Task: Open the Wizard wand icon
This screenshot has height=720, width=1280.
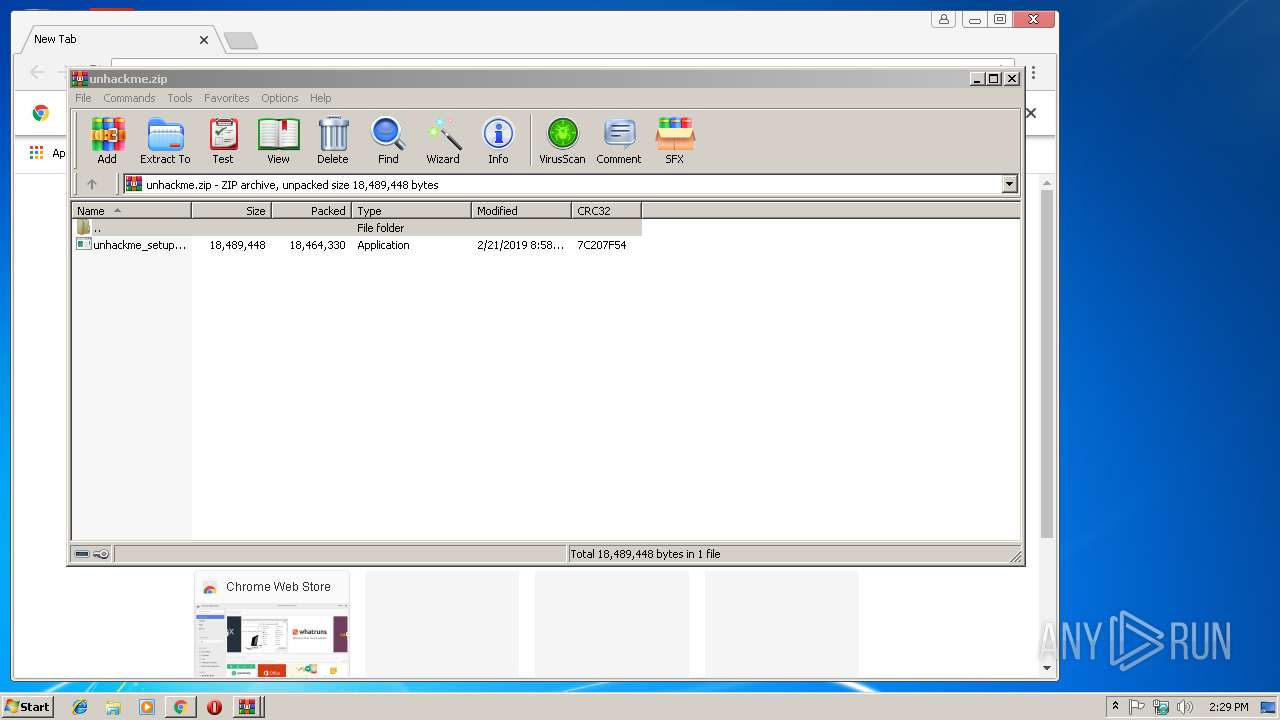Action: click(443, 141)
